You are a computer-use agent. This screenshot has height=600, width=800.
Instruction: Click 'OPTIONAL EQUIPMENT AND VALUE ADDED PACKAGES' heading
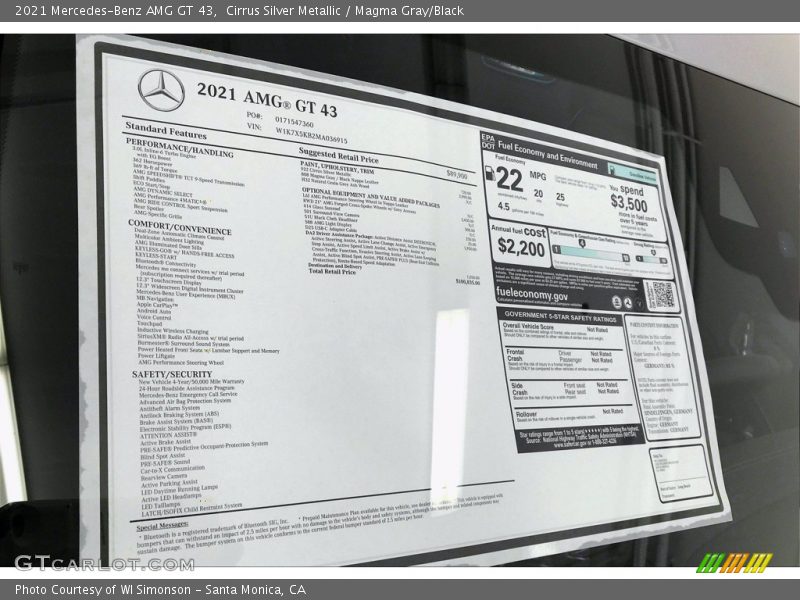click(x=371, y=196)
